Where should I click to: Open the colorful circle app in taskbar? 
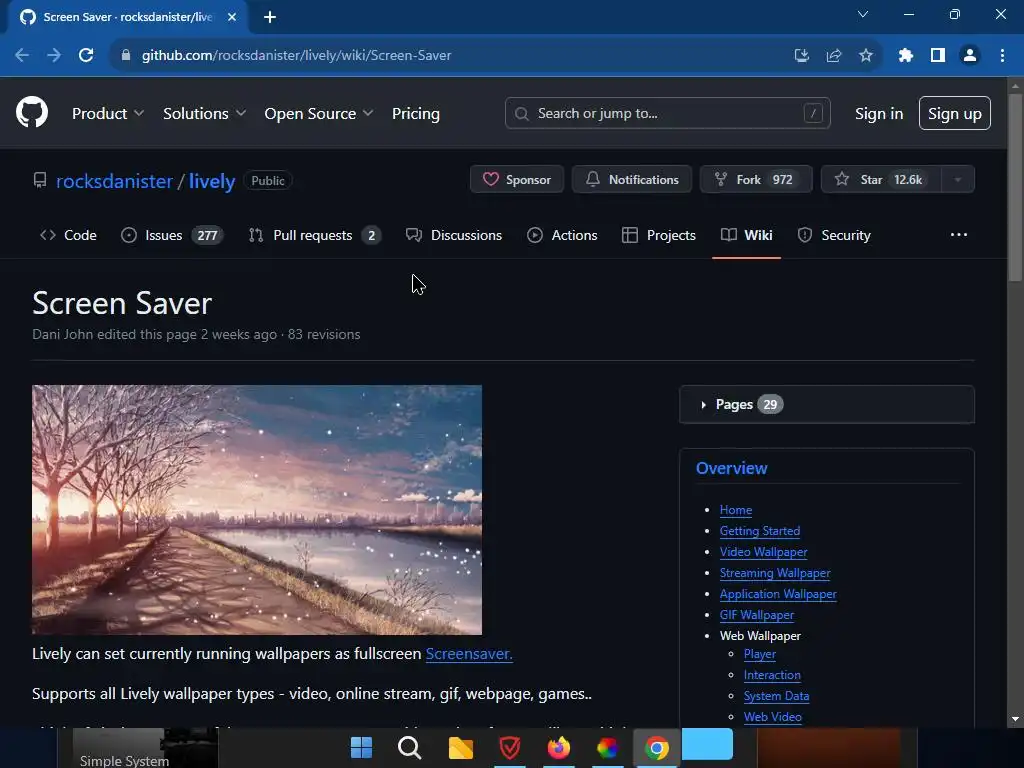click(607, 748)
